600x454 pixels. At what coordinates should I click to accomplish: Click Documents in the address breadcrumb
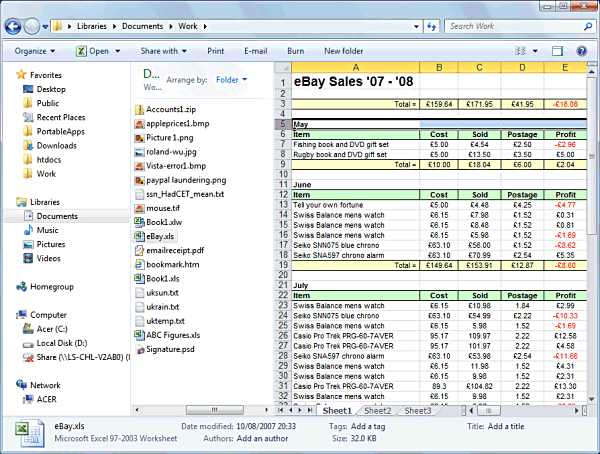[x=142, y=26]
